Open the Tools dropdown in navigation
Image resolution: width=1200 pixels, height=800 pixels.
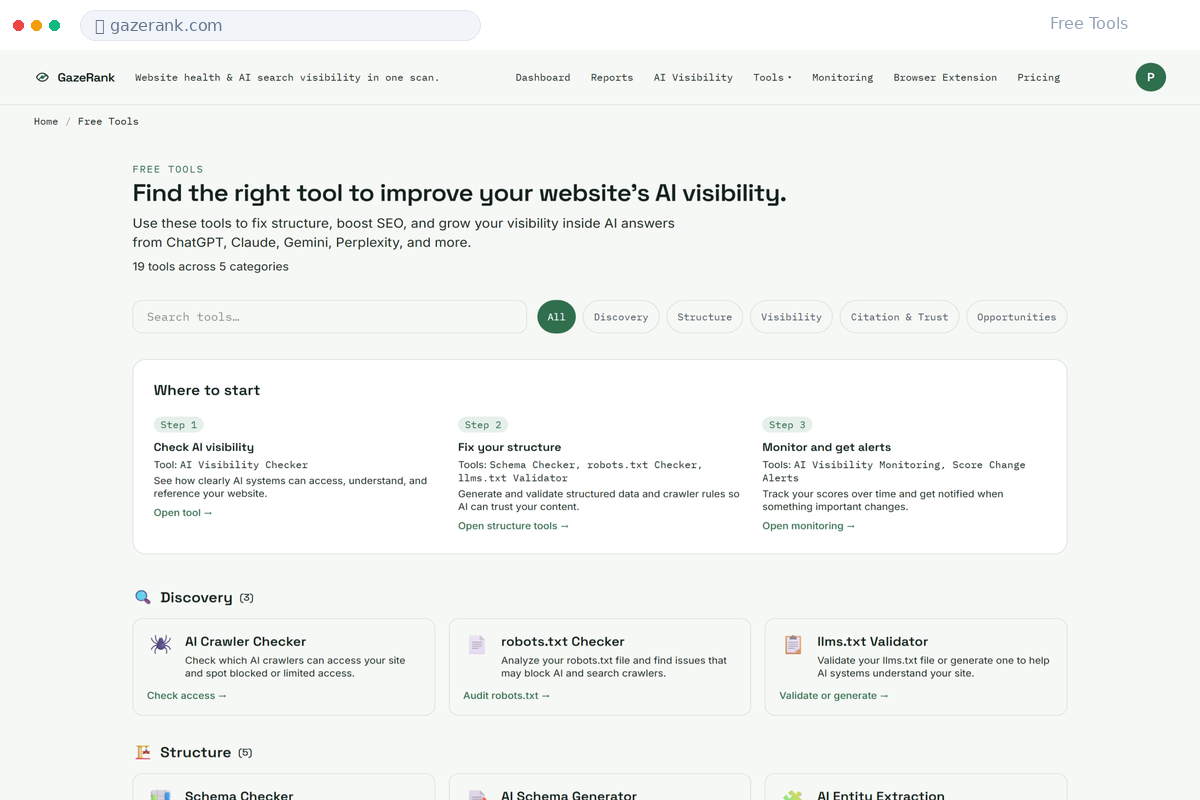pos(772,77)
